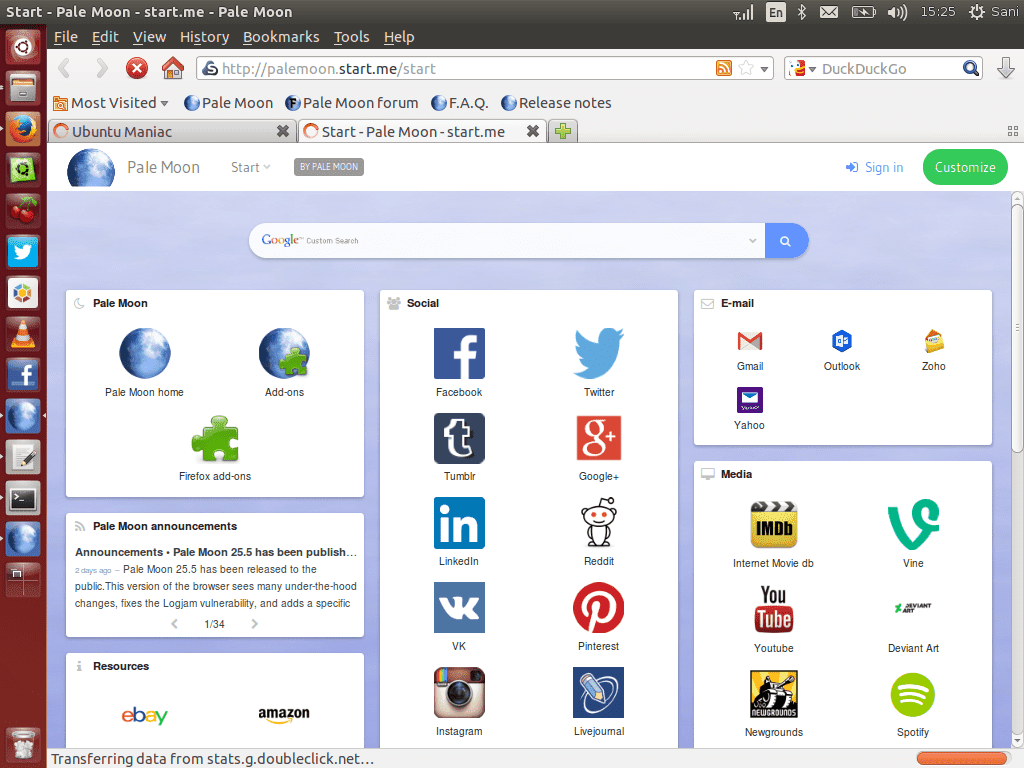Show next Pale Moon announcement
The height and width of the screenshot is (768, 1024).
click(255, 624)
